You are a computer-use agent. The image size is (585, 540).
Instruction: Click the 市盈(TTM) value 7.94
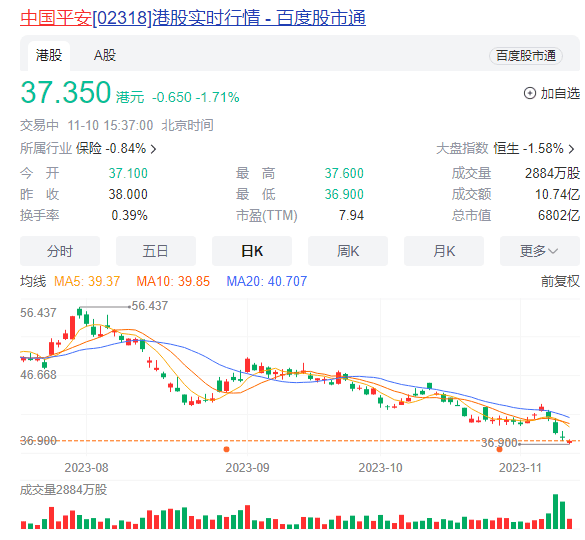(x=351, y=215)
